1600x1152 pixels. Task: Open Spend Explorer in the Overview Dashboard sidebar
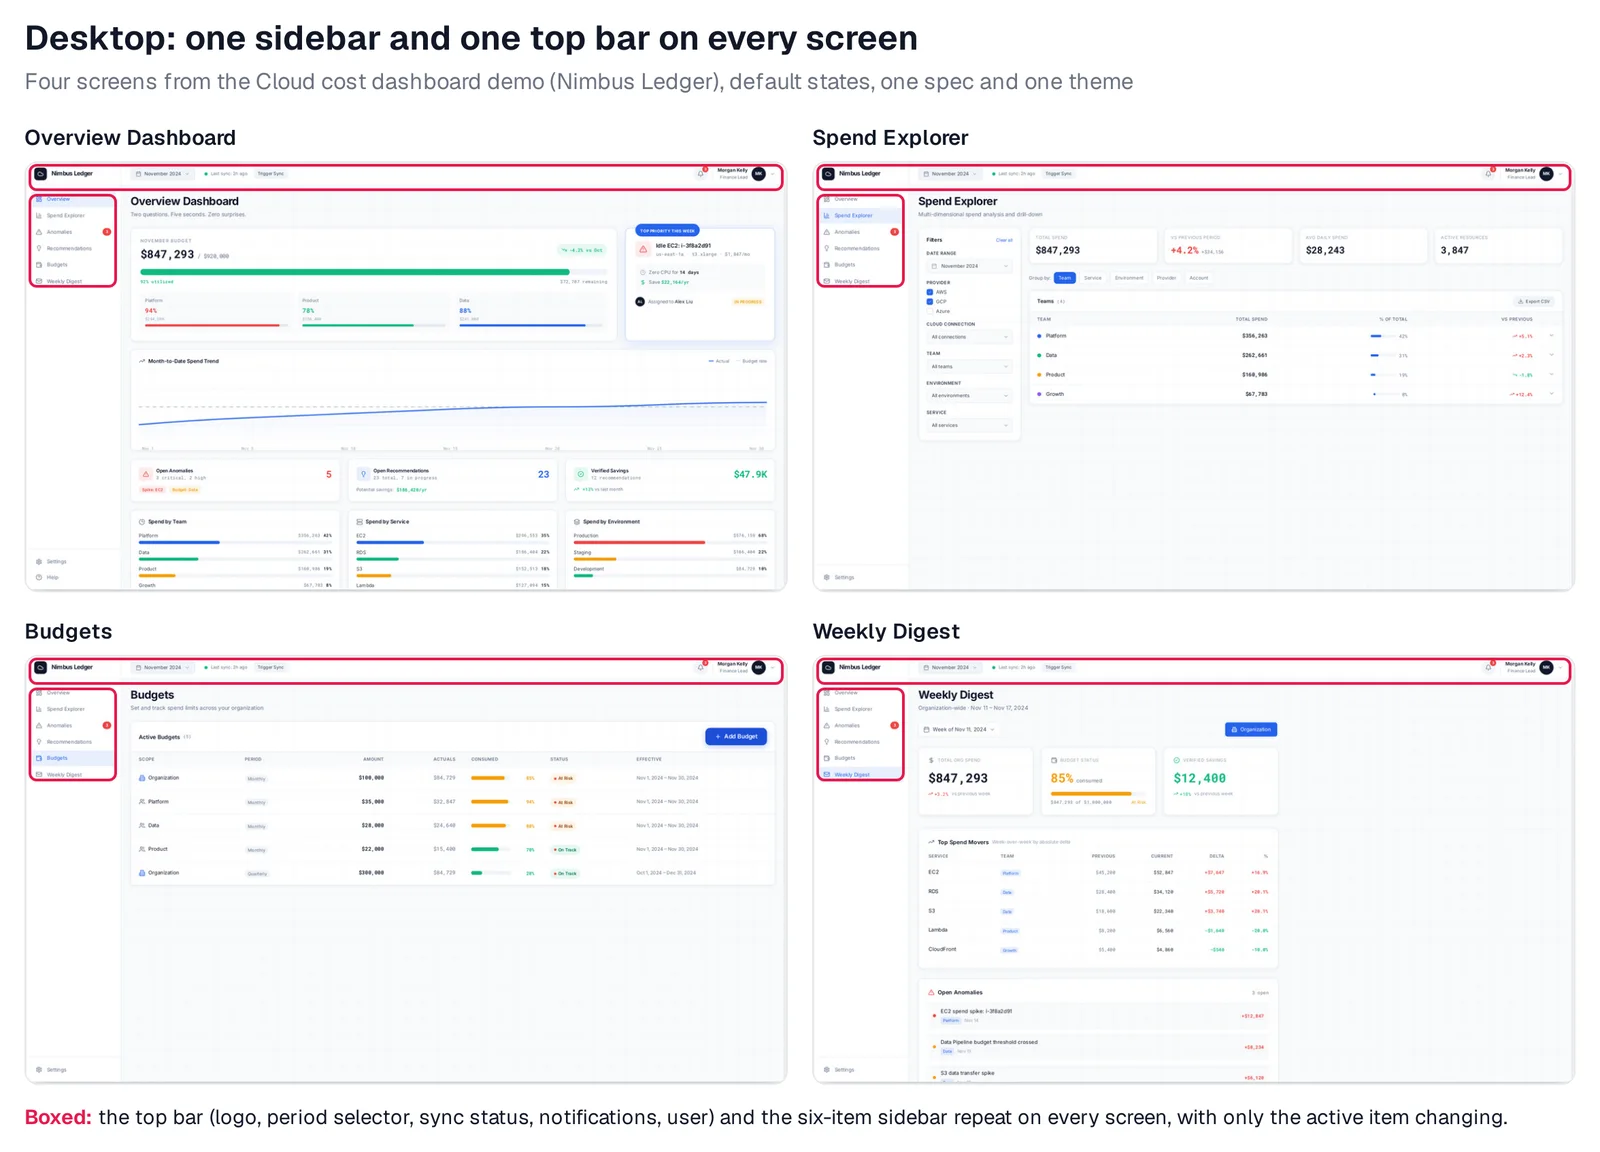(73, 216)
